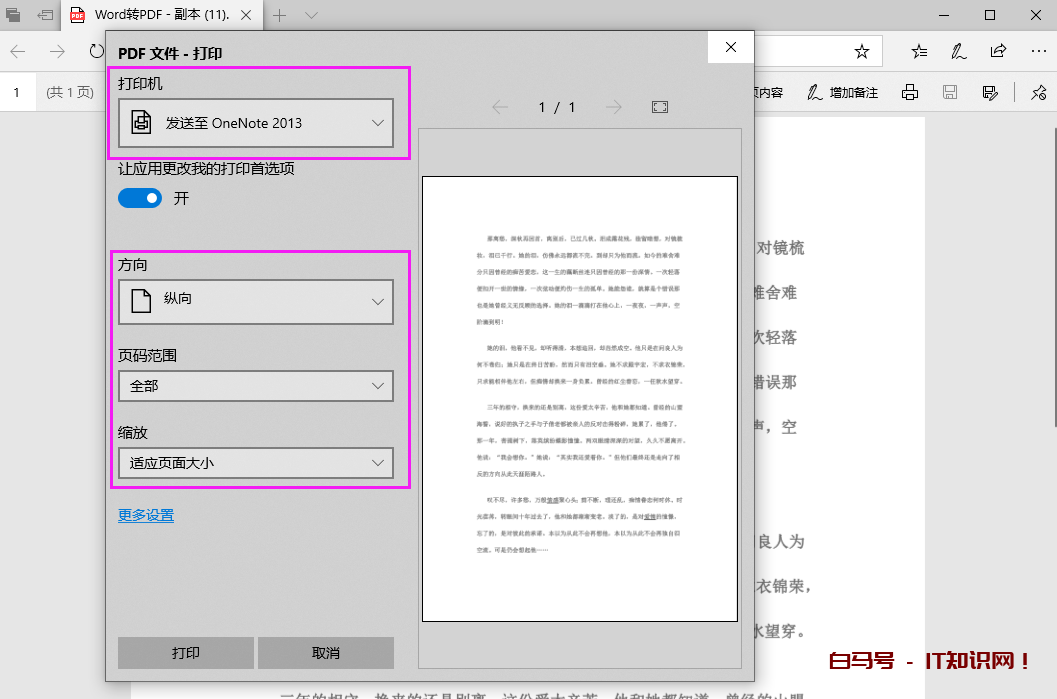Click the pen add-notes icon in browser toolbar
The height and width of the screenshot is (699, 1057).
[958, 51]
